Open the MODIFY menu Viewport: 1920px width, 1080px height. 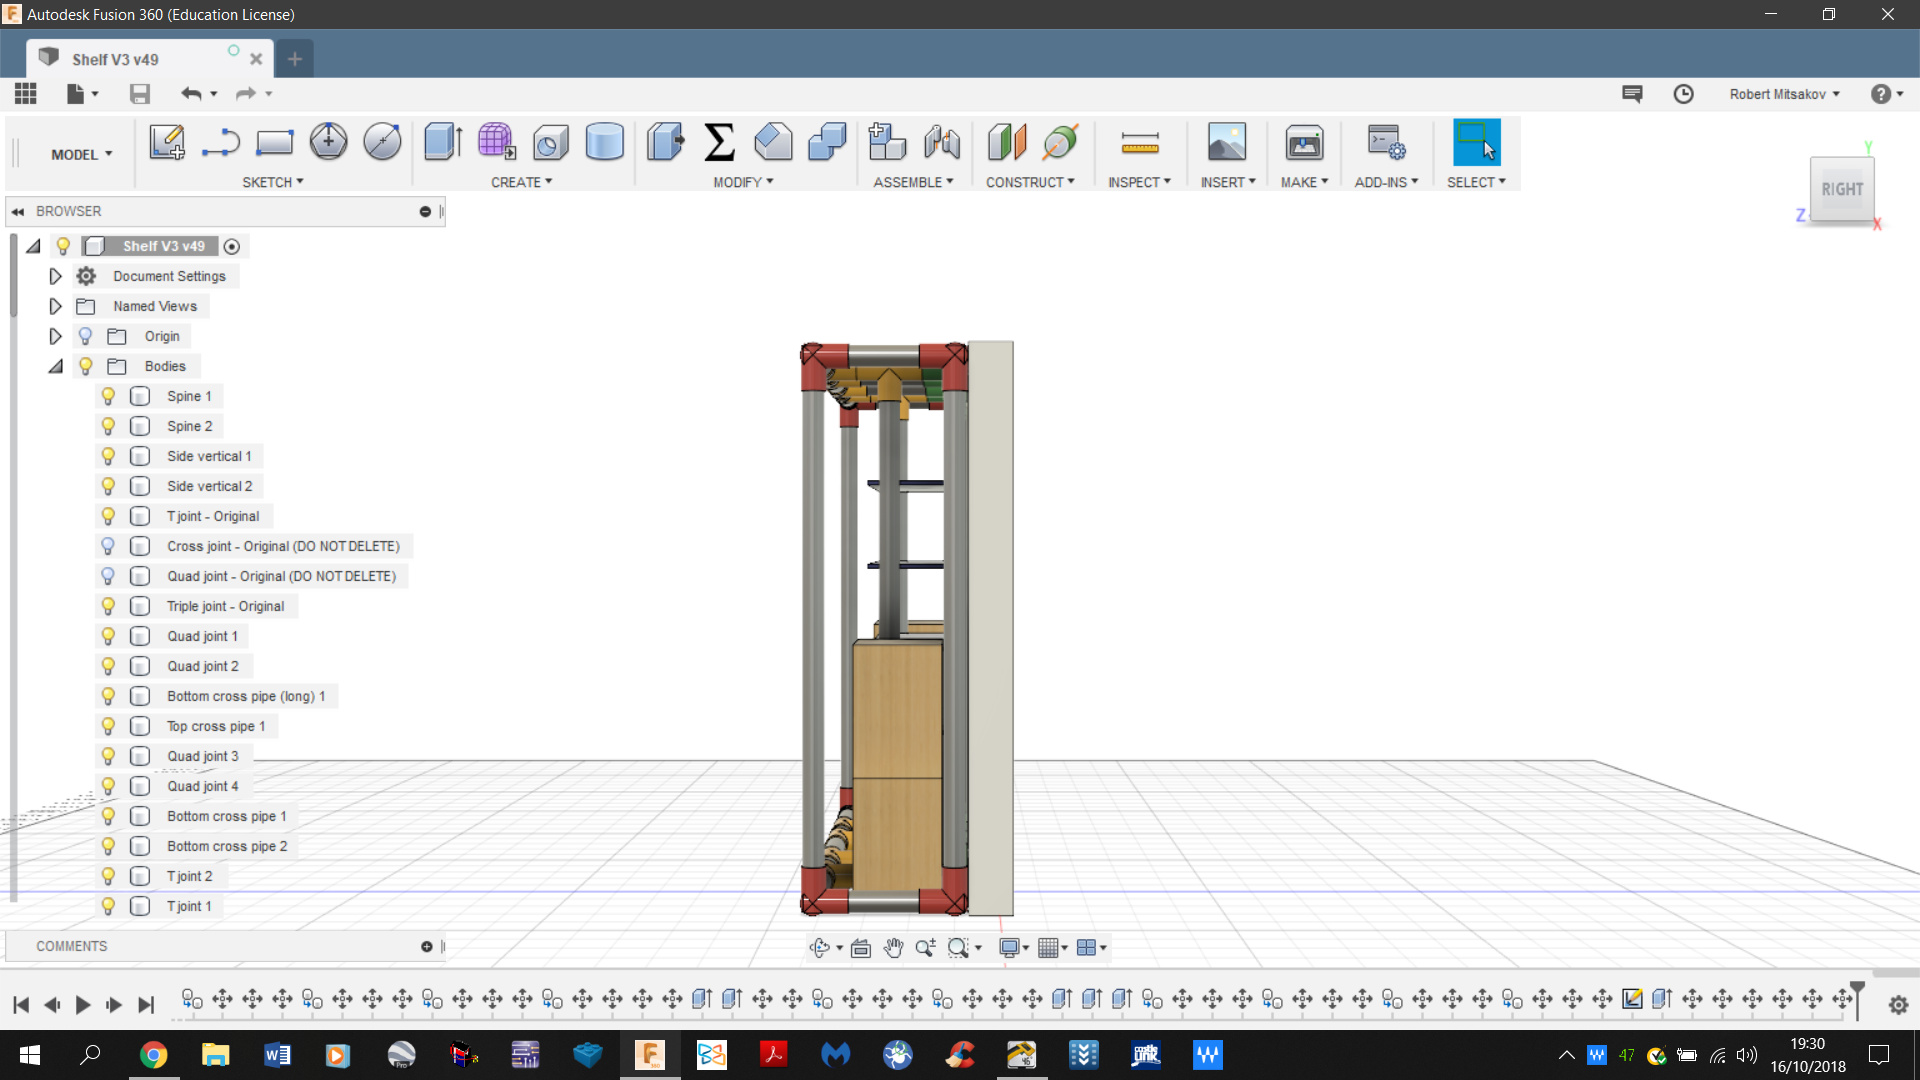[x=743, y=182]
